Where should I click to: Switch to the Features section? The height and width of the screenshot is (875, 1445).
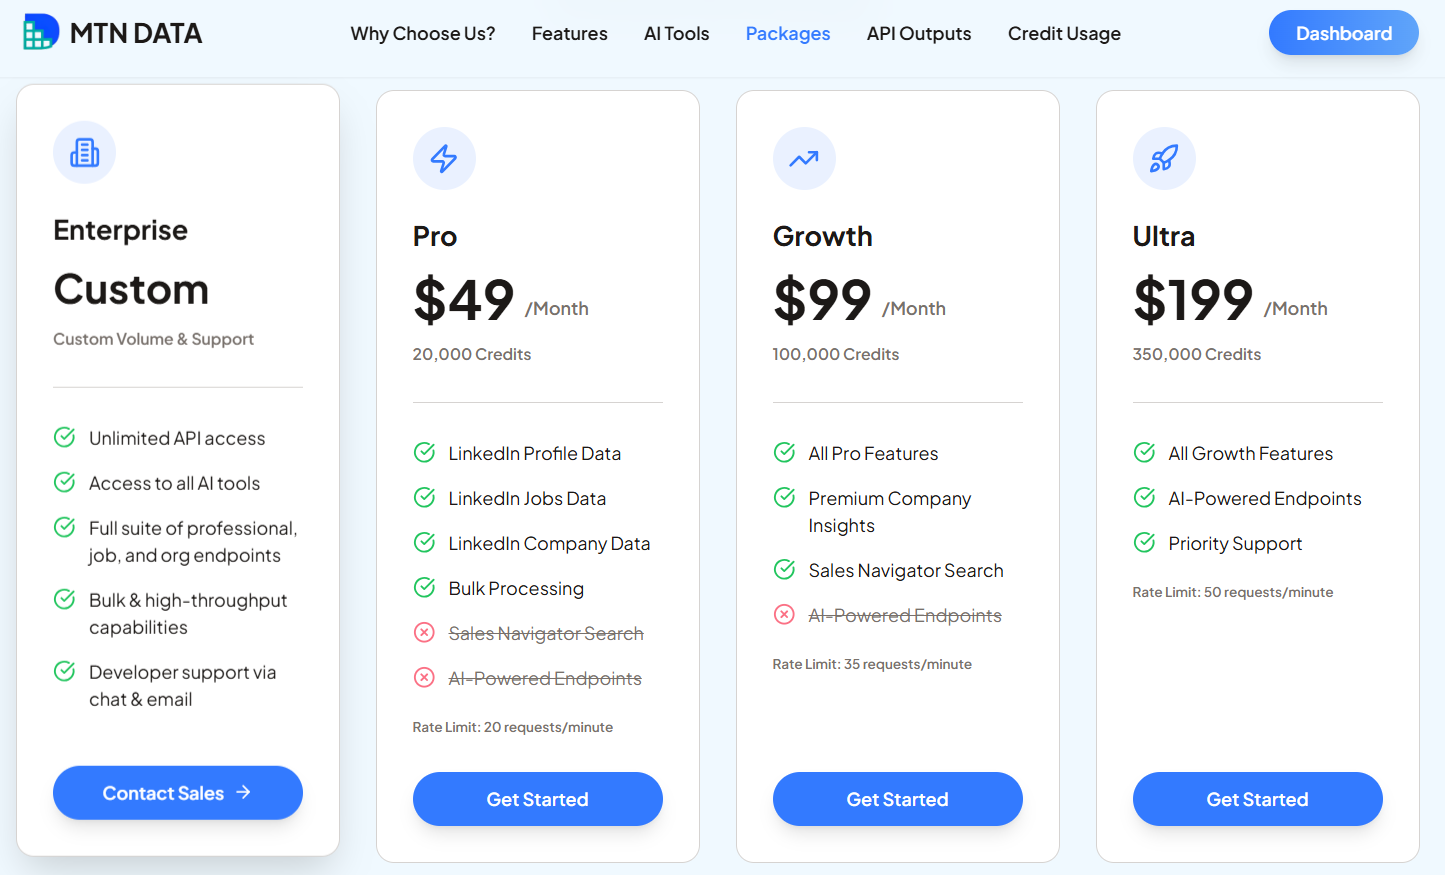pos(569,33)
